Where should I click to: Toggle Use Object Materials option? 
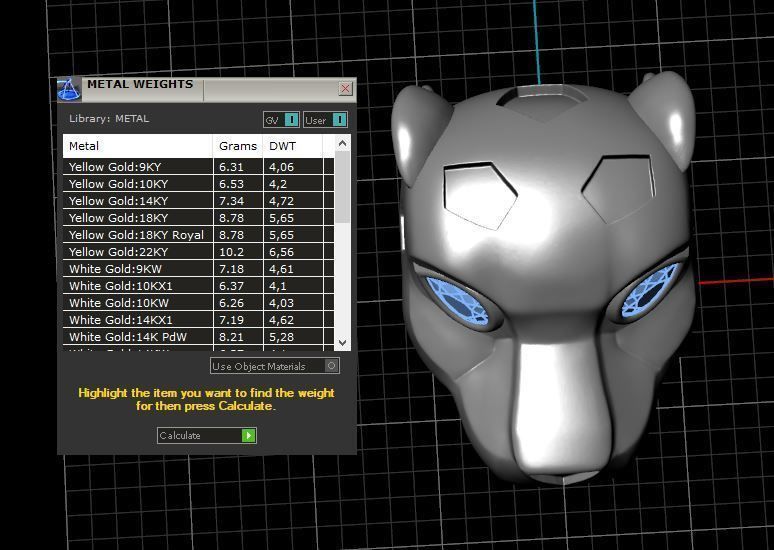pyautogui.click(x=274, y=366)
